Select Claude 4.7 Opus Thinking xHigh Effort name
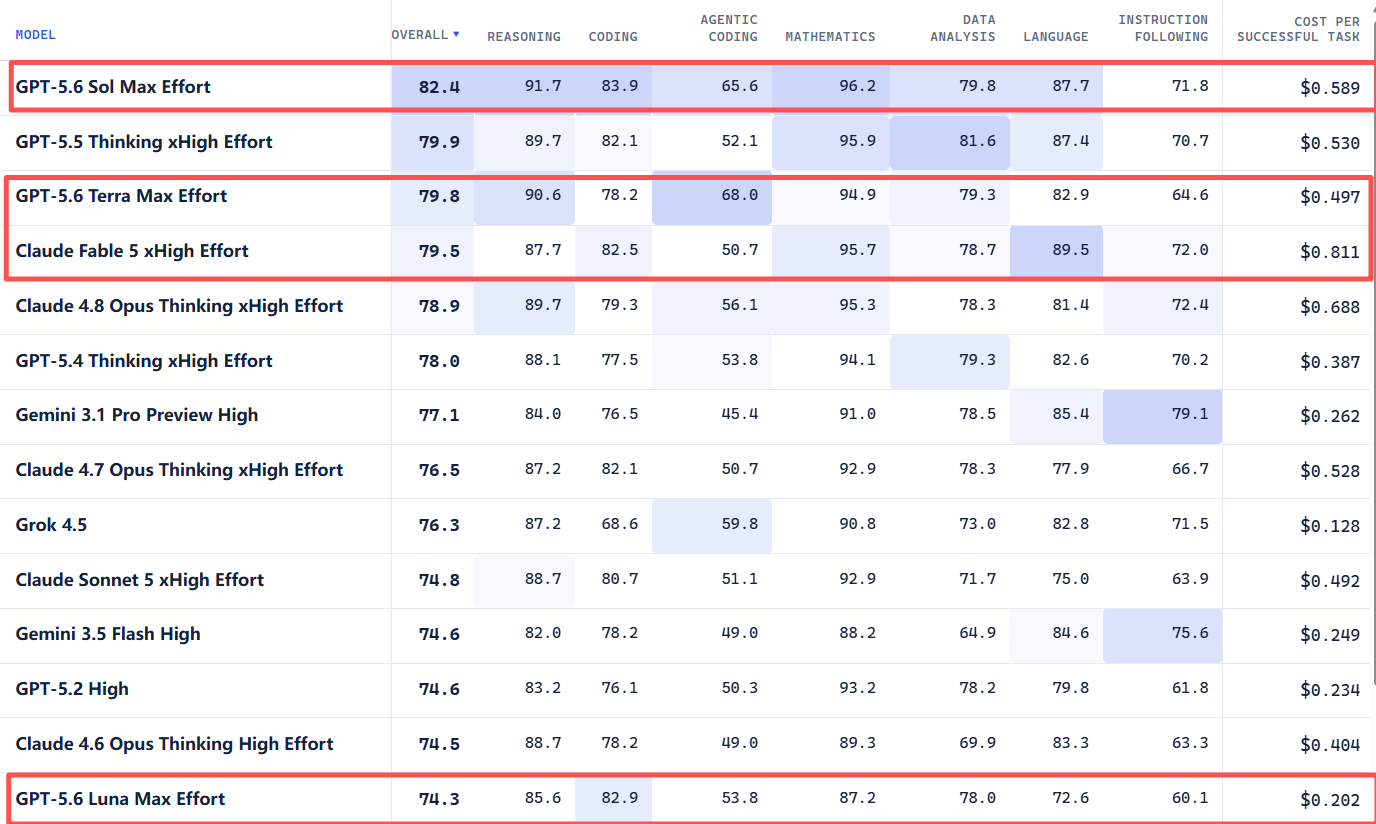1376x824 pixels. tap(179, 470)
